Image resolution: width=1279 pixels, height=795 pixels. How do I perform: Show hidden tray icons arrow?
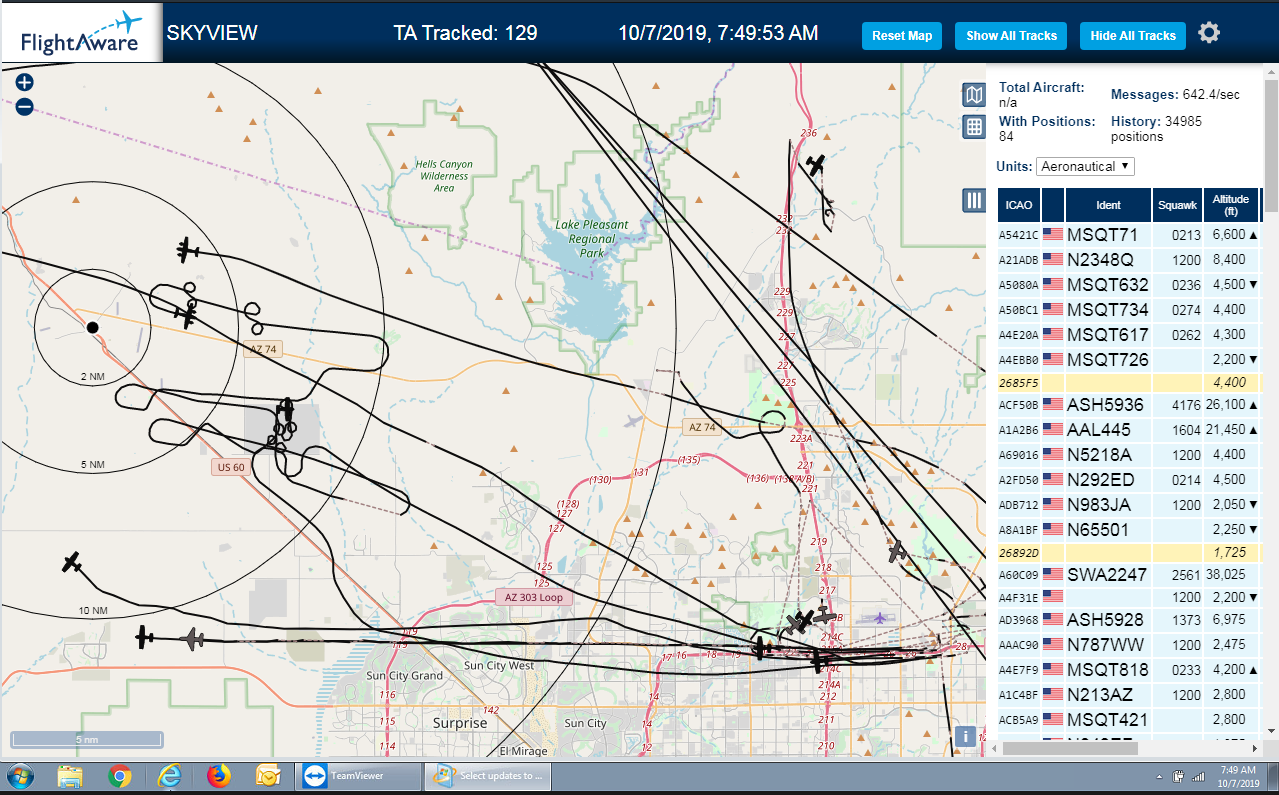[x=1161, y=777]
